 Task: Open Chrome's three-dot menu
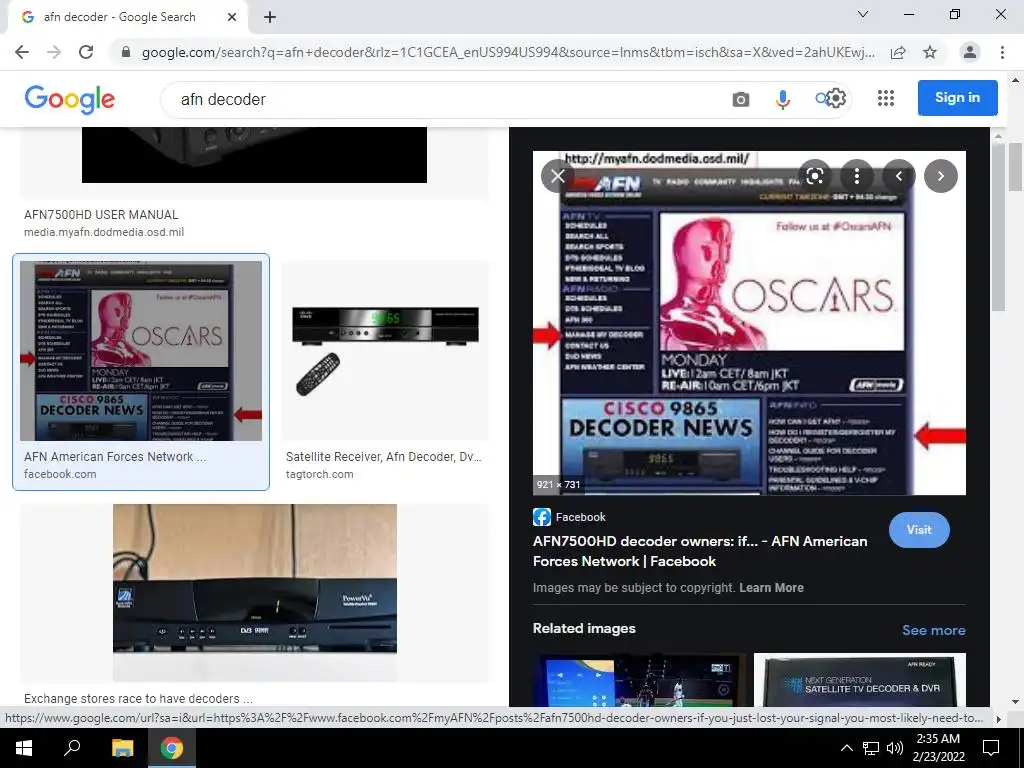[1002, 52]
